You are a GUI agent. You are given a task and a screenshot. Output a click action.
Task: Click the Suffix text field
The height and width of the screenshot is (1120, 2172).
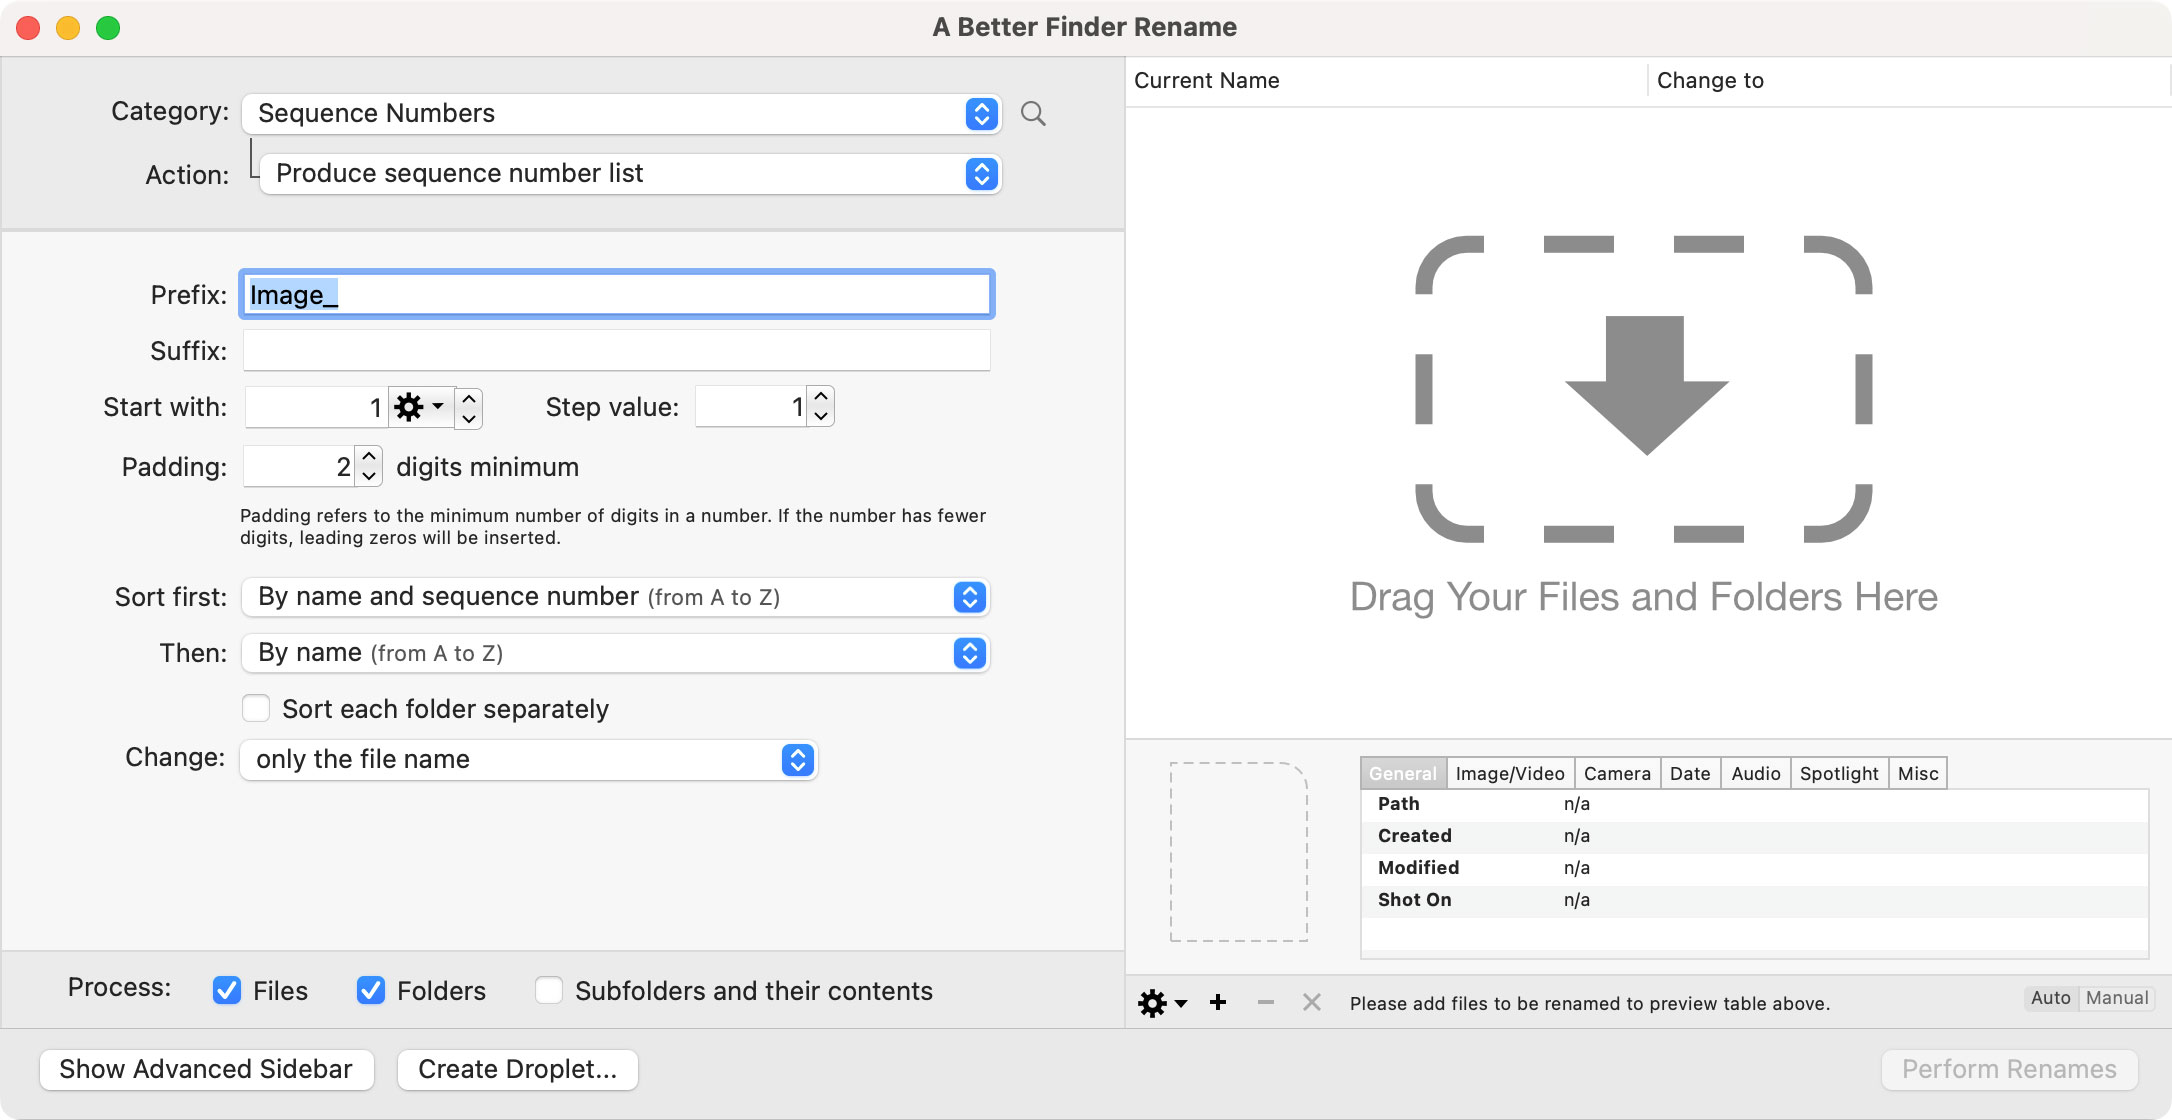click(x=616, y=351)
